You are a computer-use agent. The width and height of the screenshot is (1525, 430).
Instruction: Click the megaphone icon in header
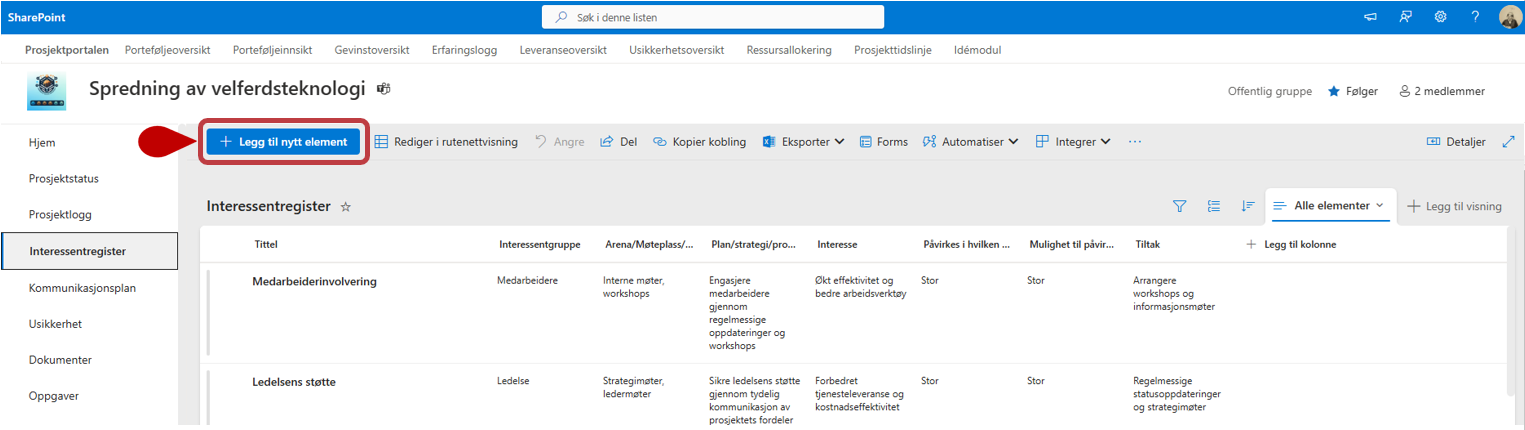[x=1370, y=17]
